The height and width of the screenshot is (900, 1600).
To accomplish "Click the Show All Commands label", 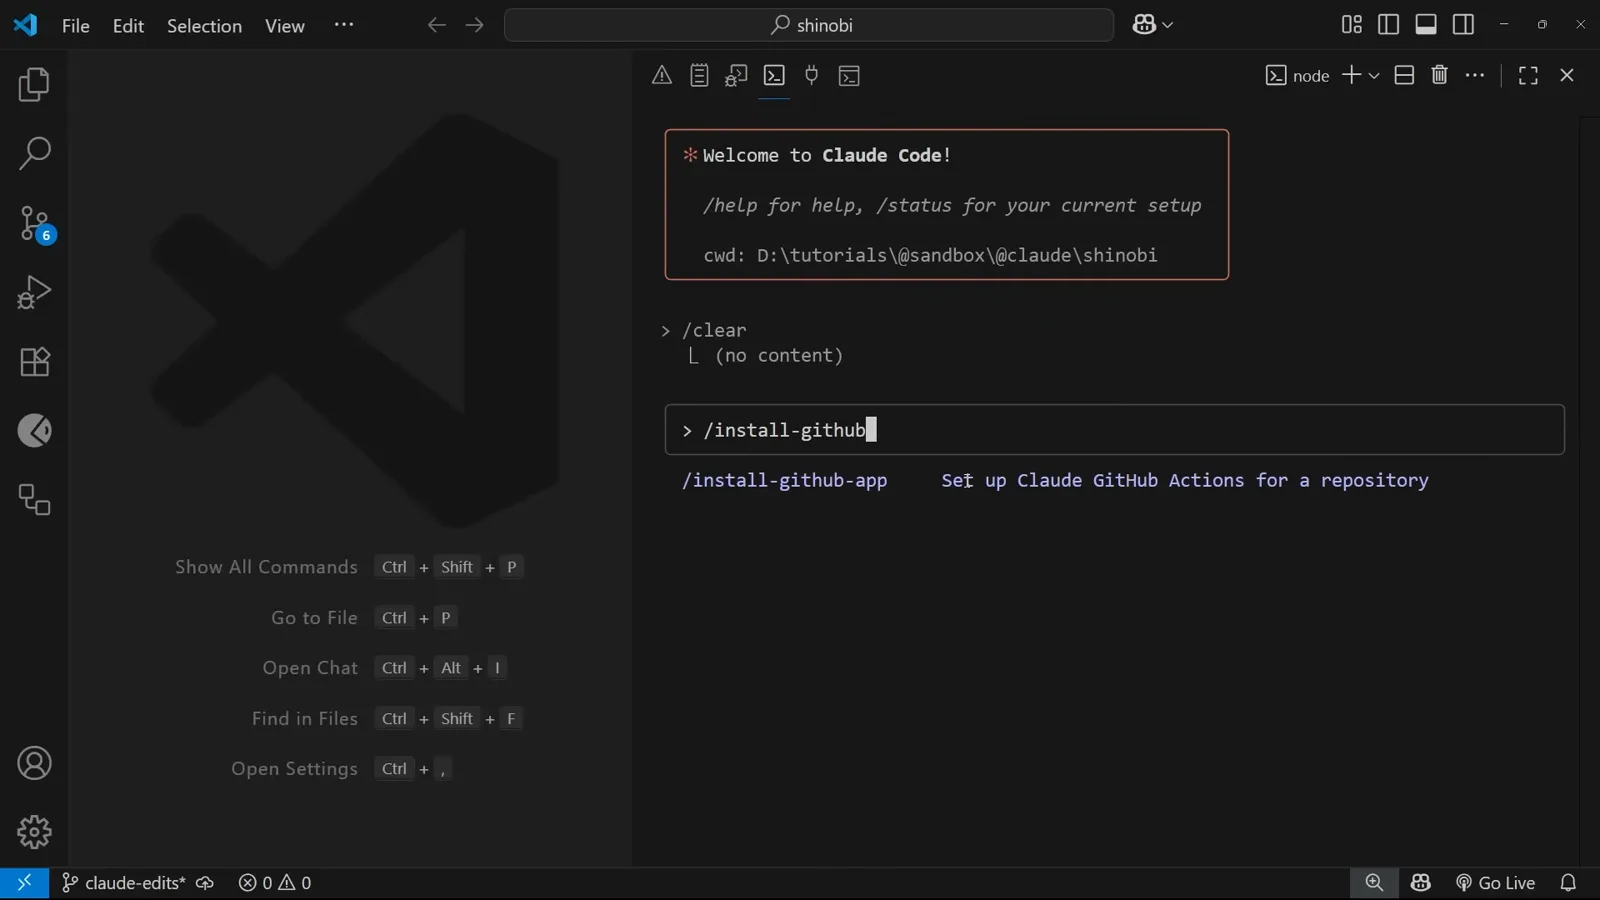I will [266, 567].
